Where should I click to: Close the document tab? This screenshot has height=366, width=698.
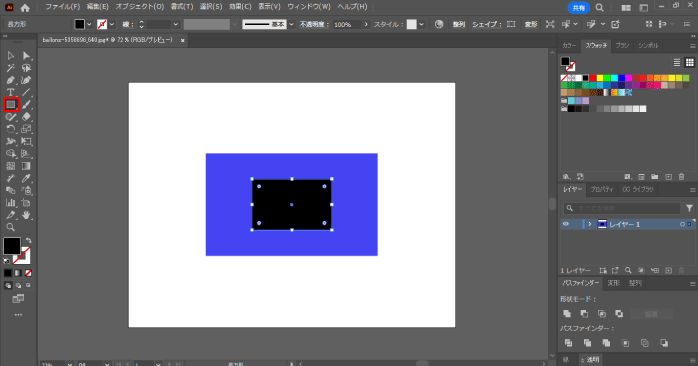(x=183, y=40)
